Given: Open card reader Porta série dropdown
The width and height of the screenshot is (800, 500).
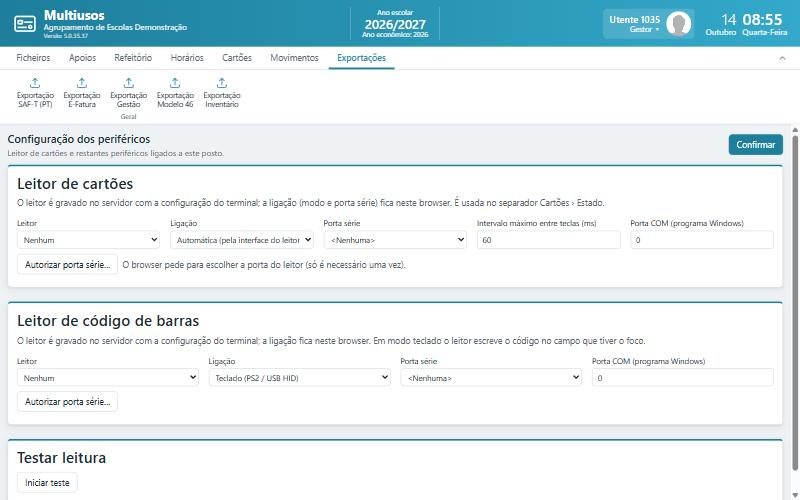Looking at the screenshot, I should click(x=395, y=240).
